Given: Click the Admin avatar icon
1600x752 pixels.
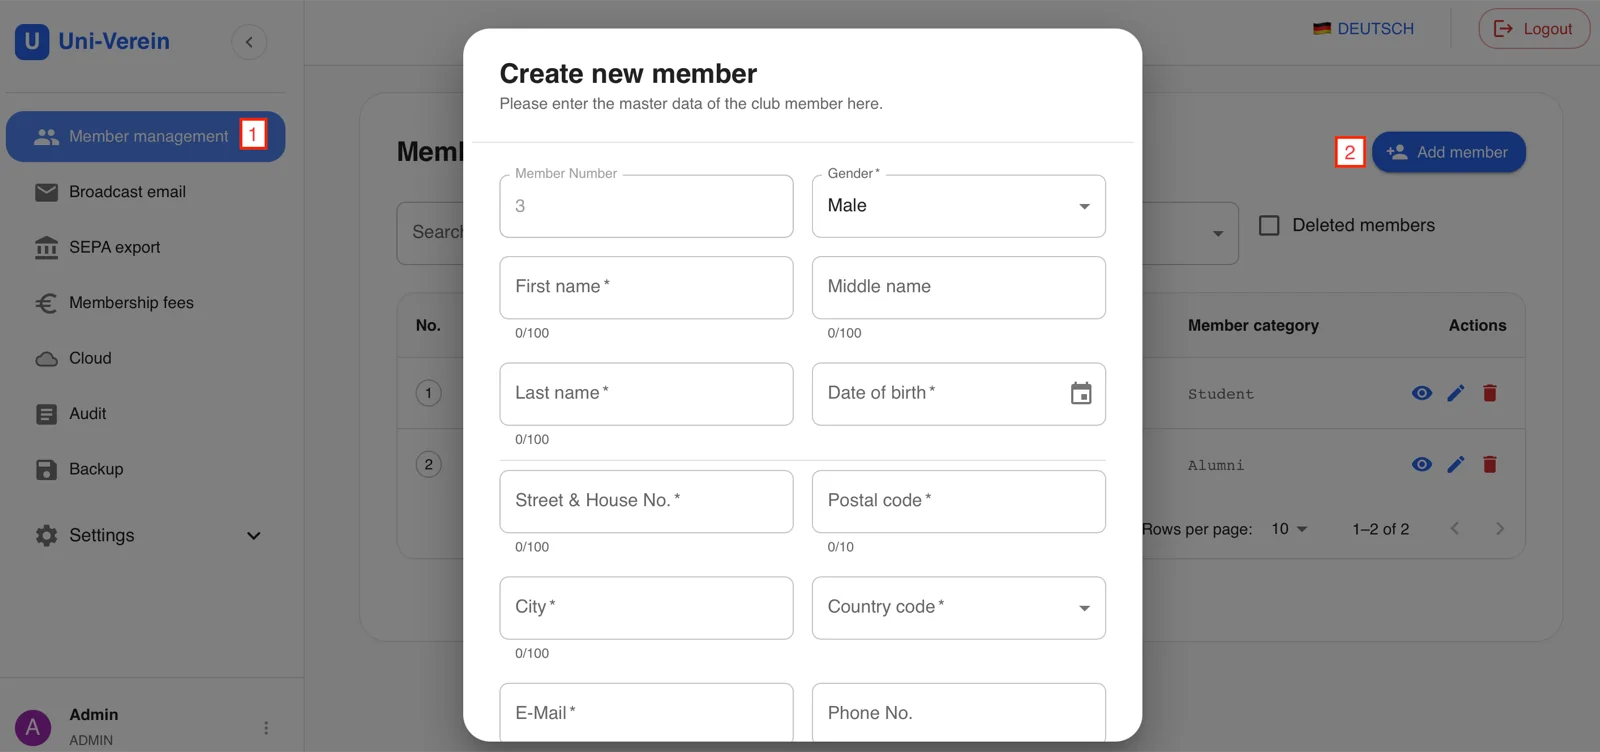Looking at the screenshot, I should [x=33, y=727].
